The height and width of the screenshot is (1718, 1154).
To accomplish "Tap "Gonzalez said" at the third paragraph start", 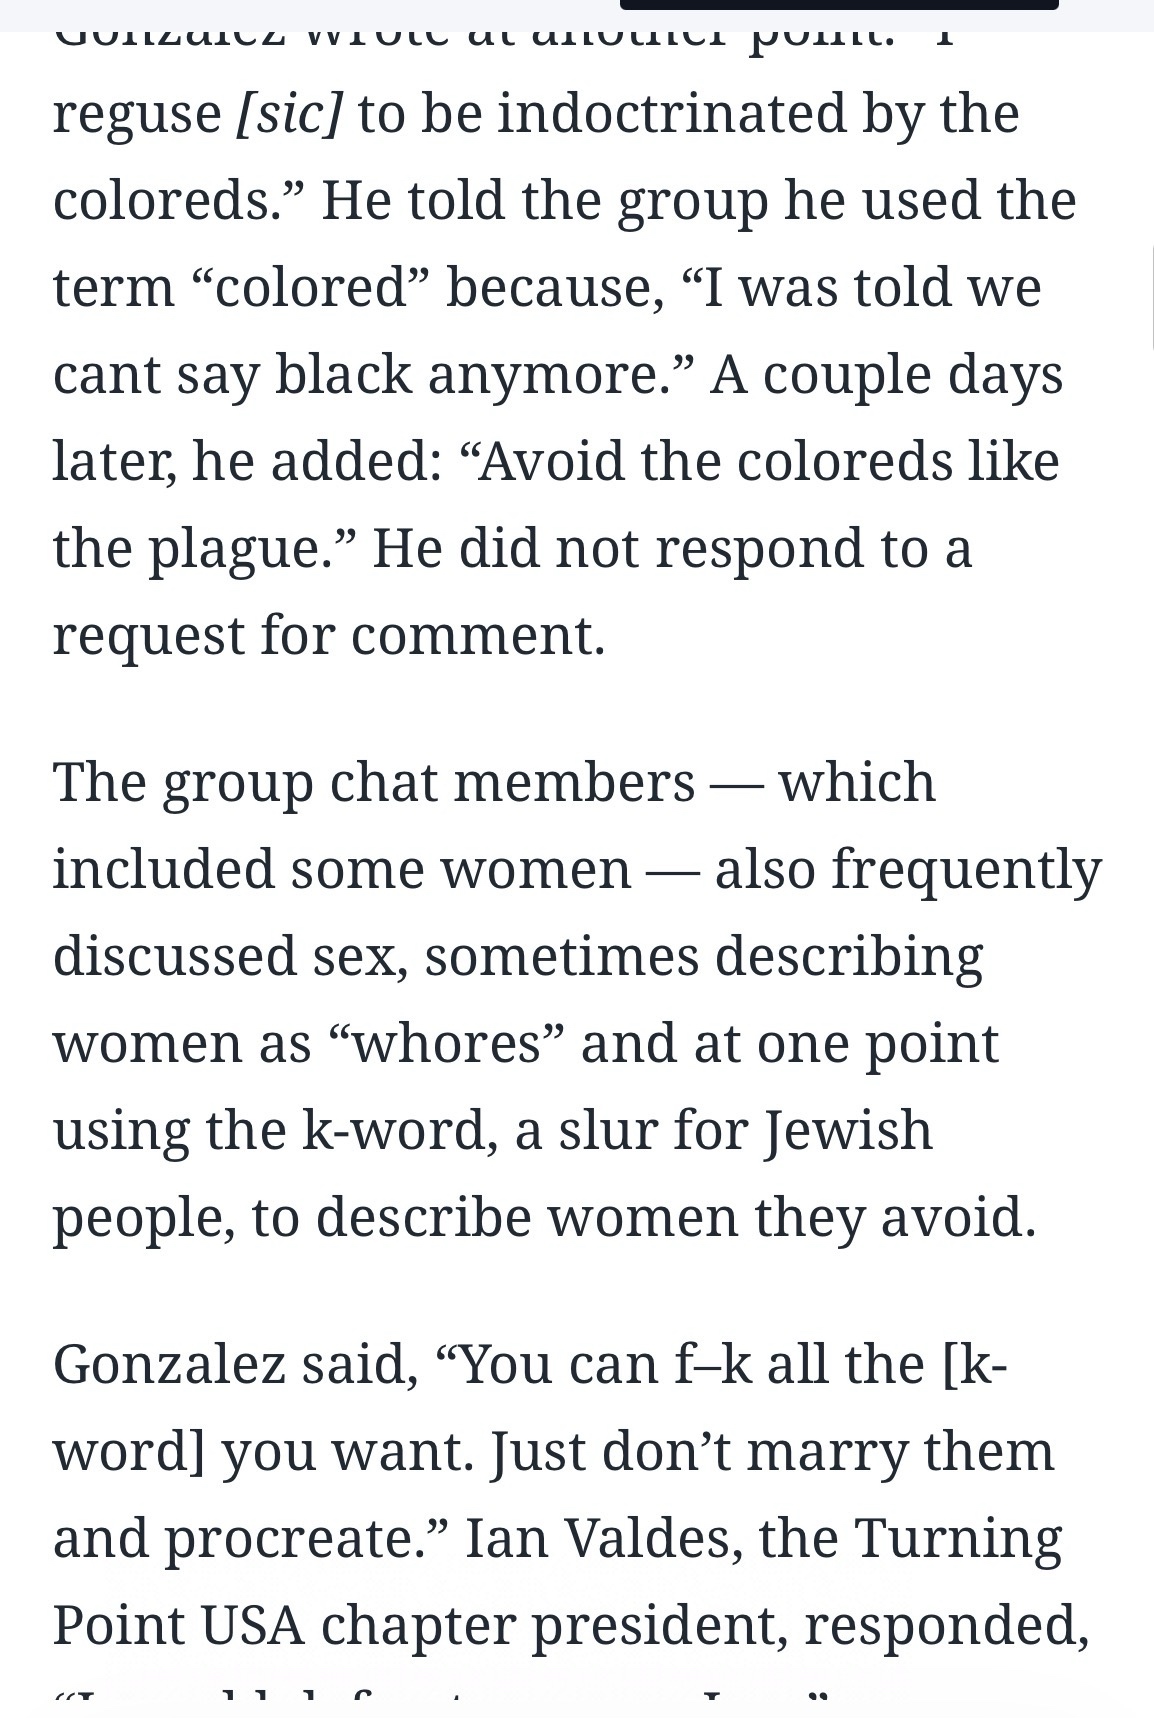I will [235, 1364].
